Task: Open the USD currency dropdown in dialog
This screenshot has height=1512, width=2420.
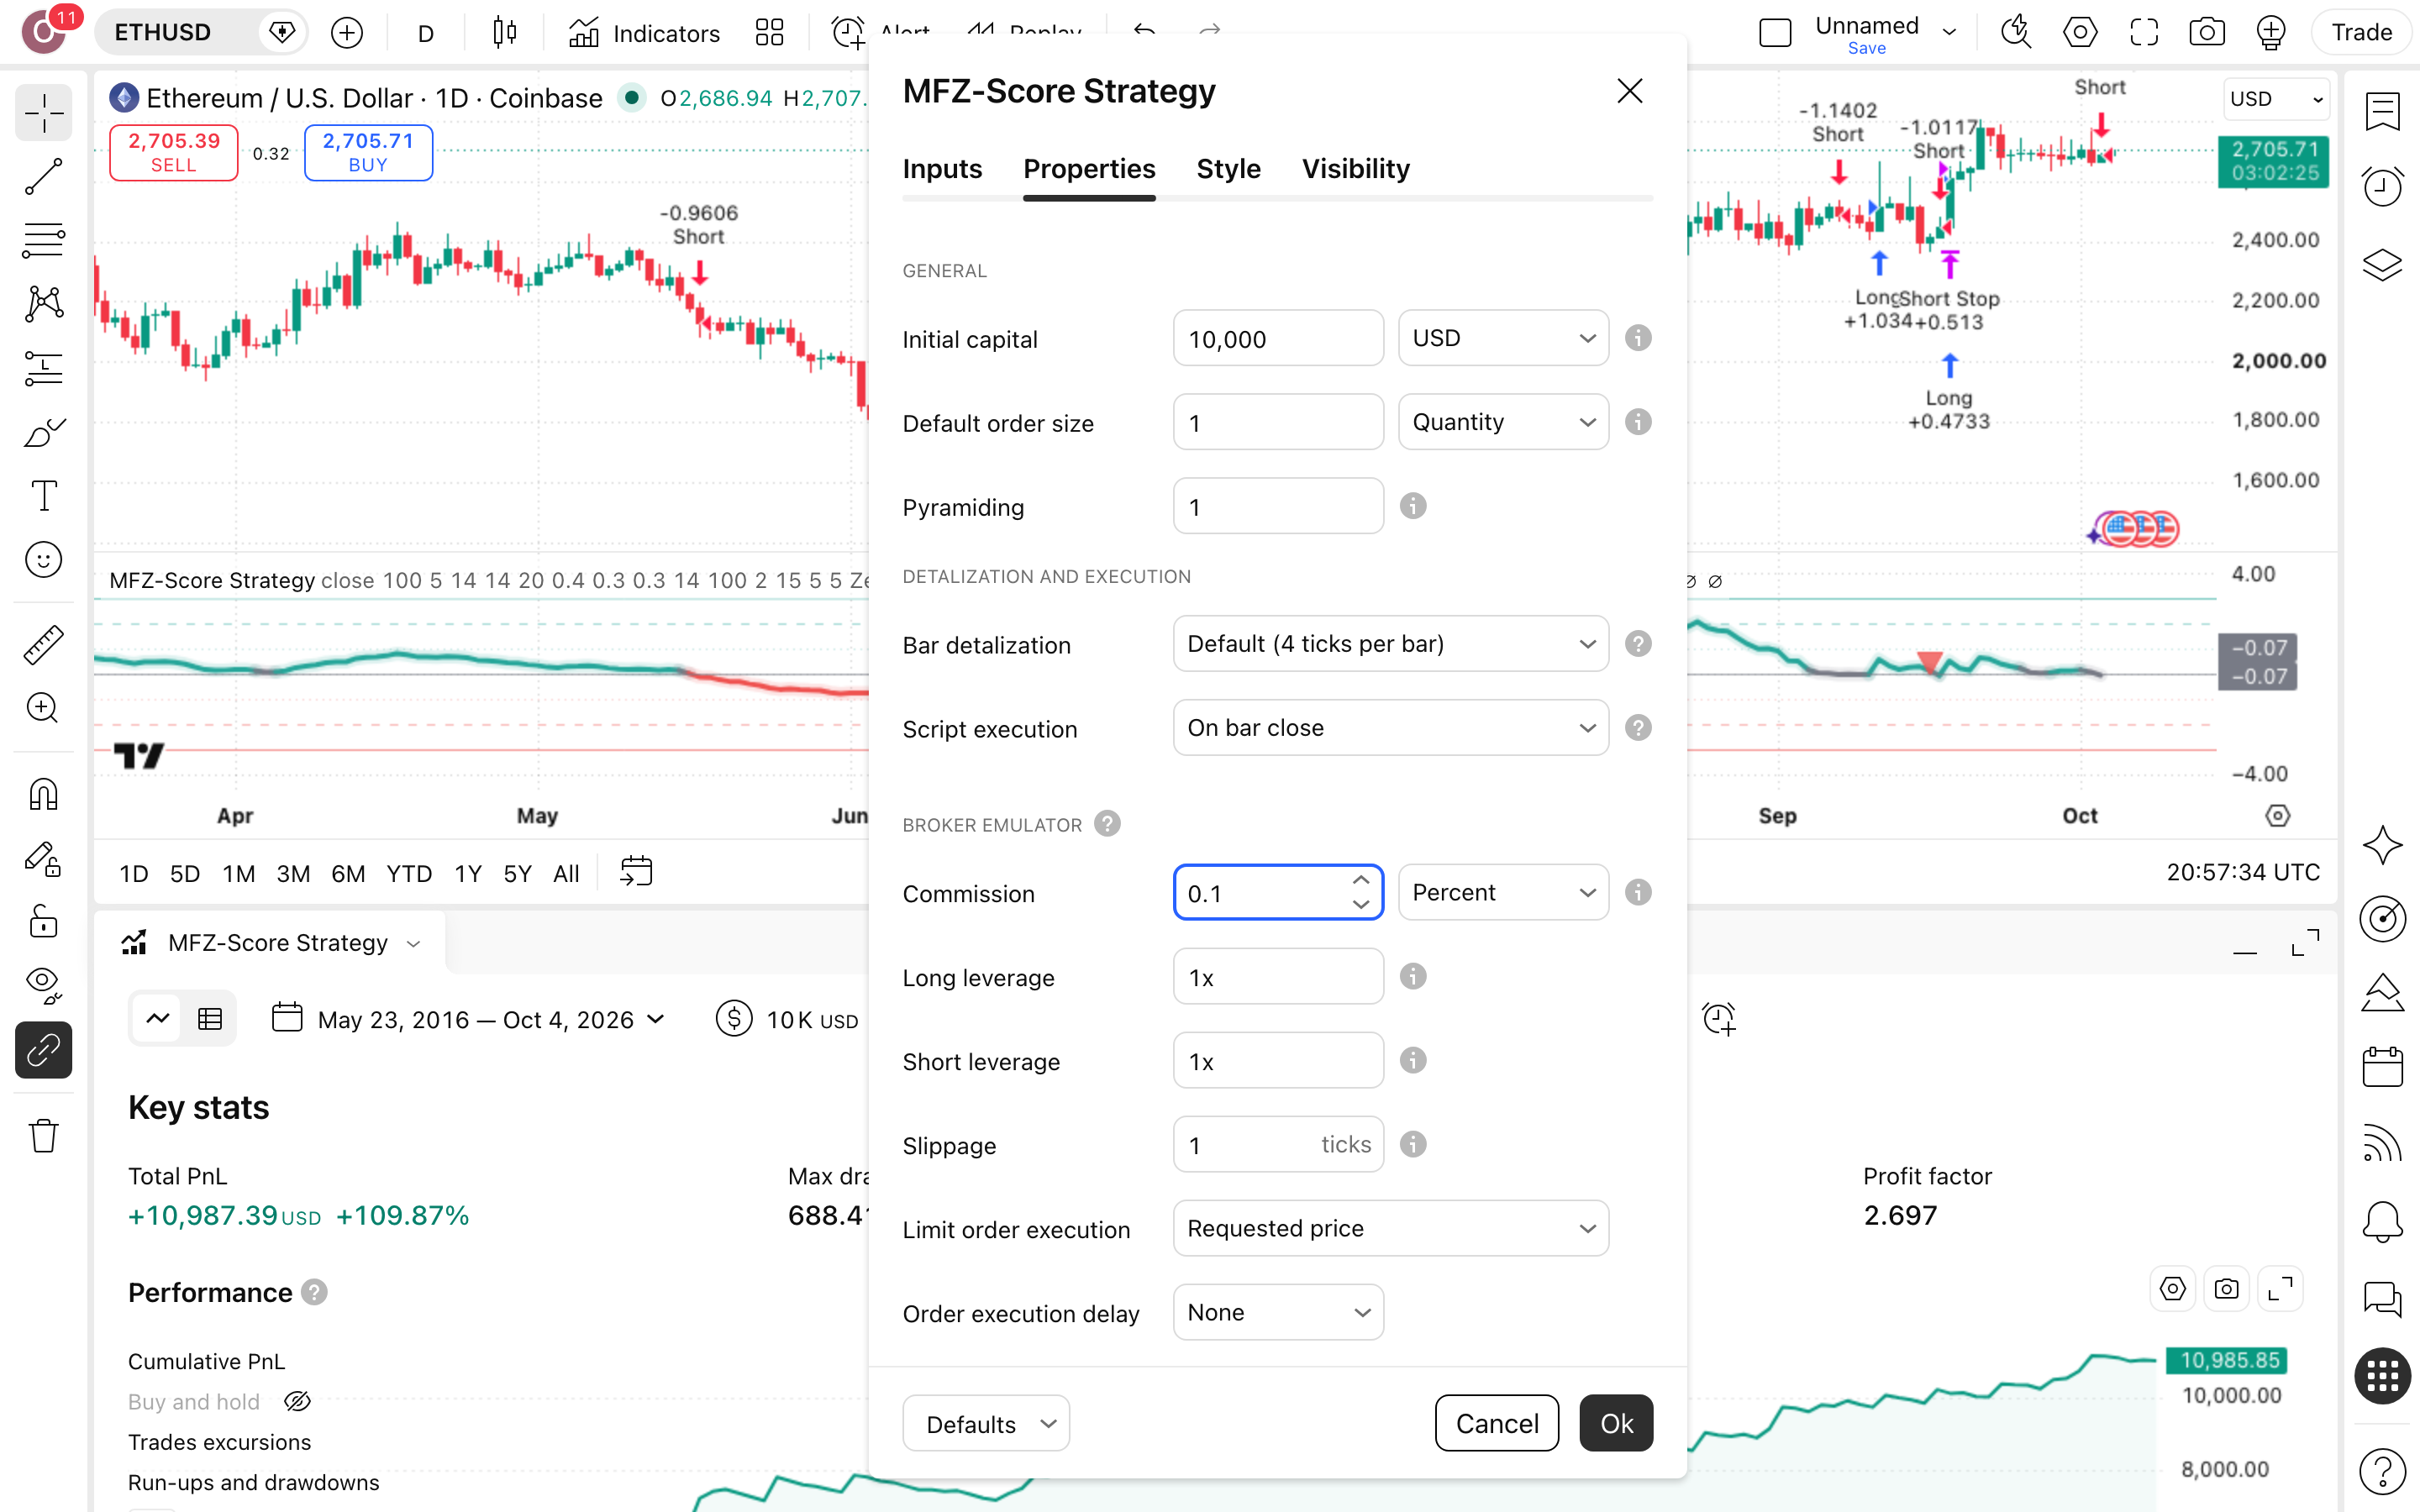Action: point(1503,338)
